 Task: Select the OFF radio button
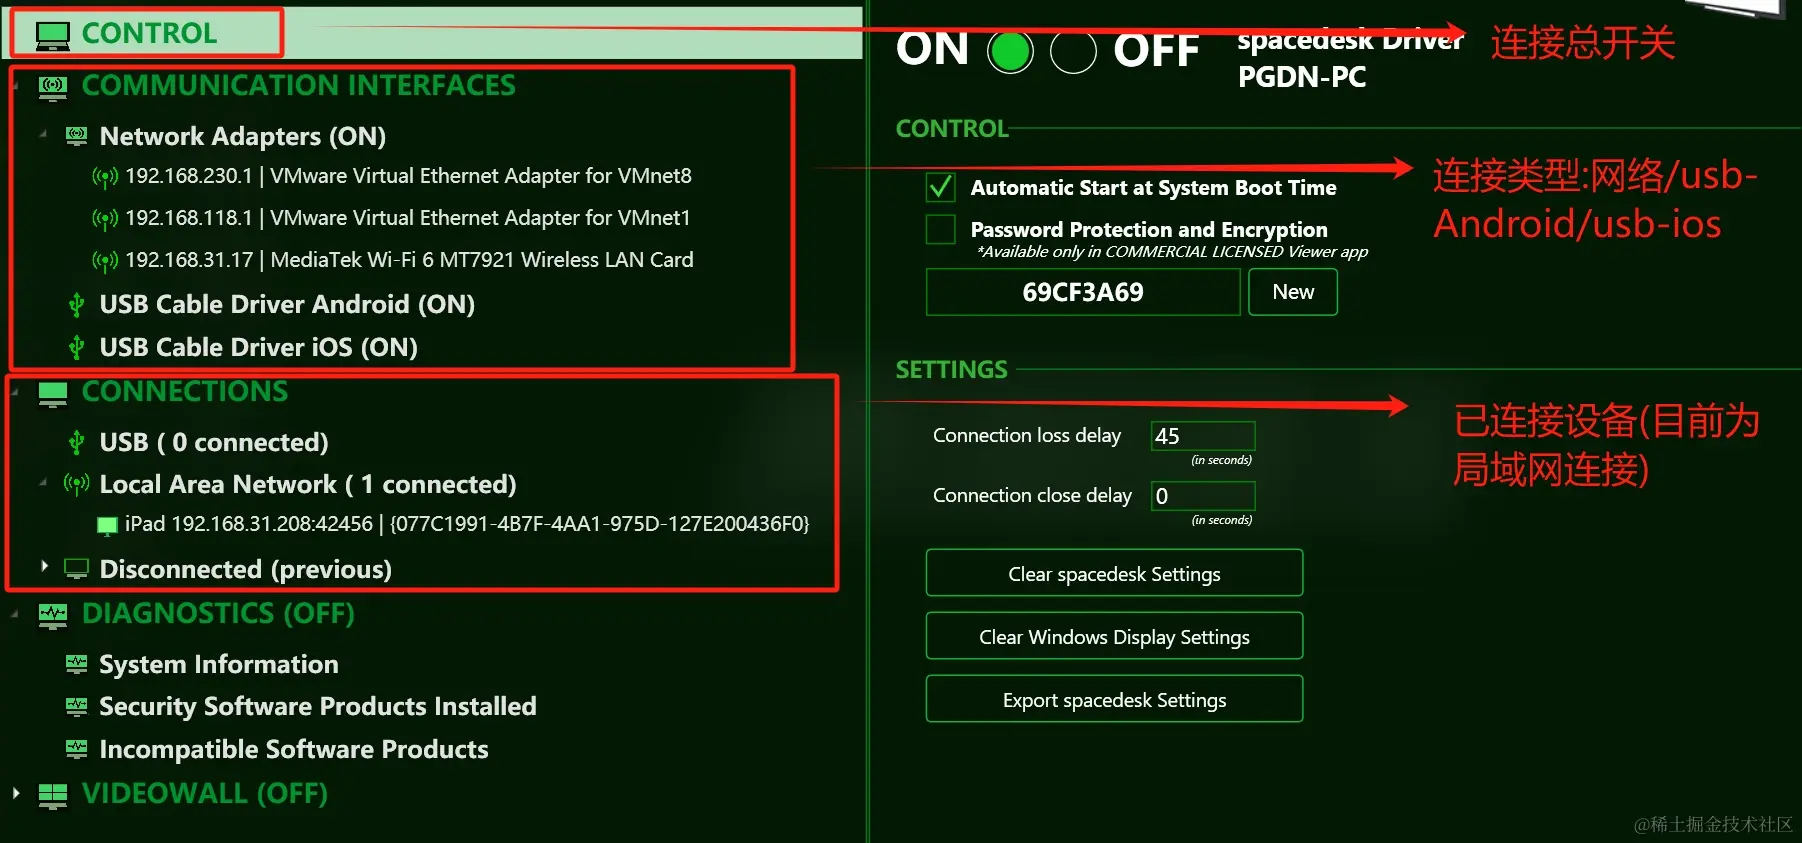(x=1073, y=52)
